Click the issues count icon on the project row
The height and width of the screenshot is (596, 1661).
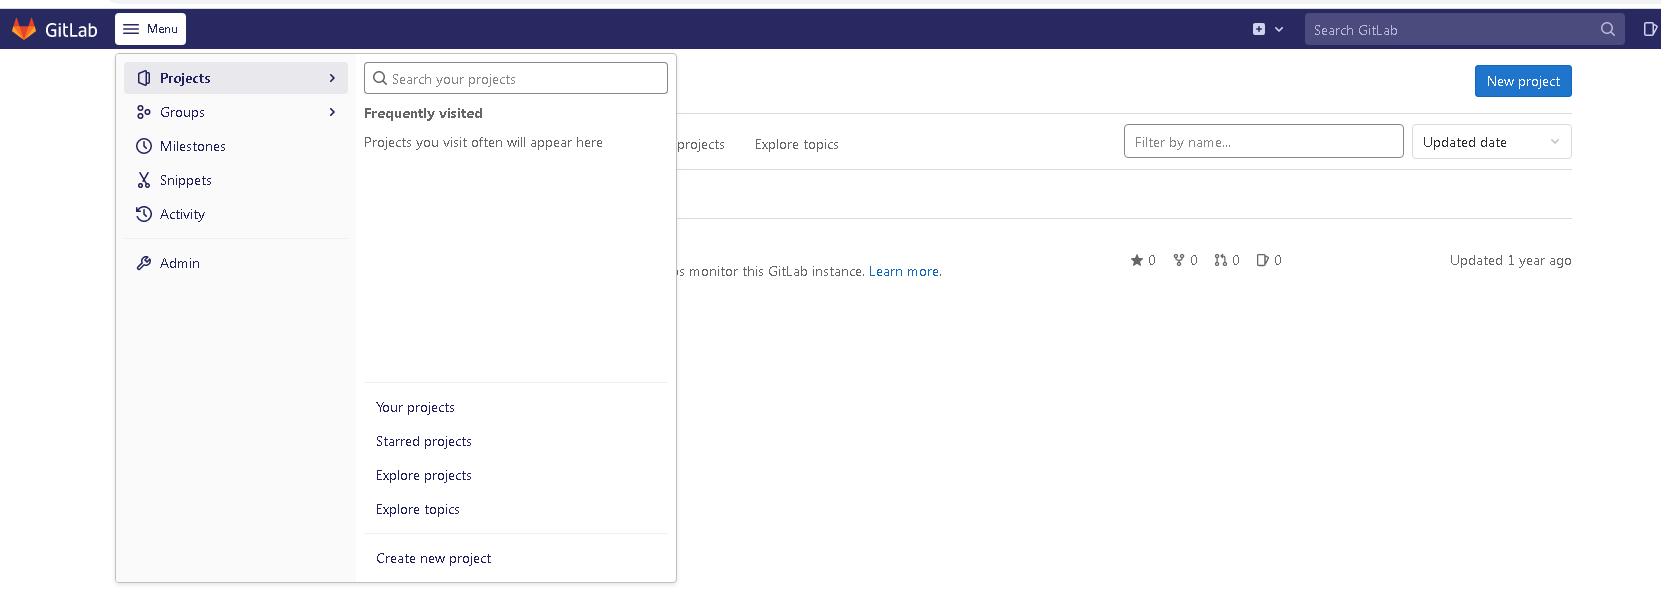tap(1263, 260)
